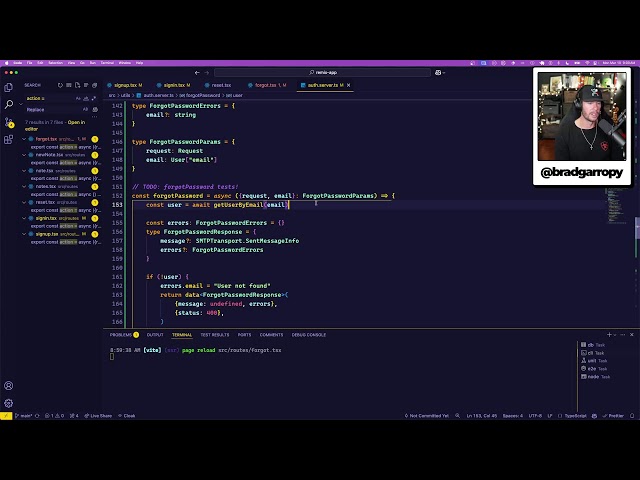View search results as tree icon
The image size is (640, 480).
[x=86, y=85]
